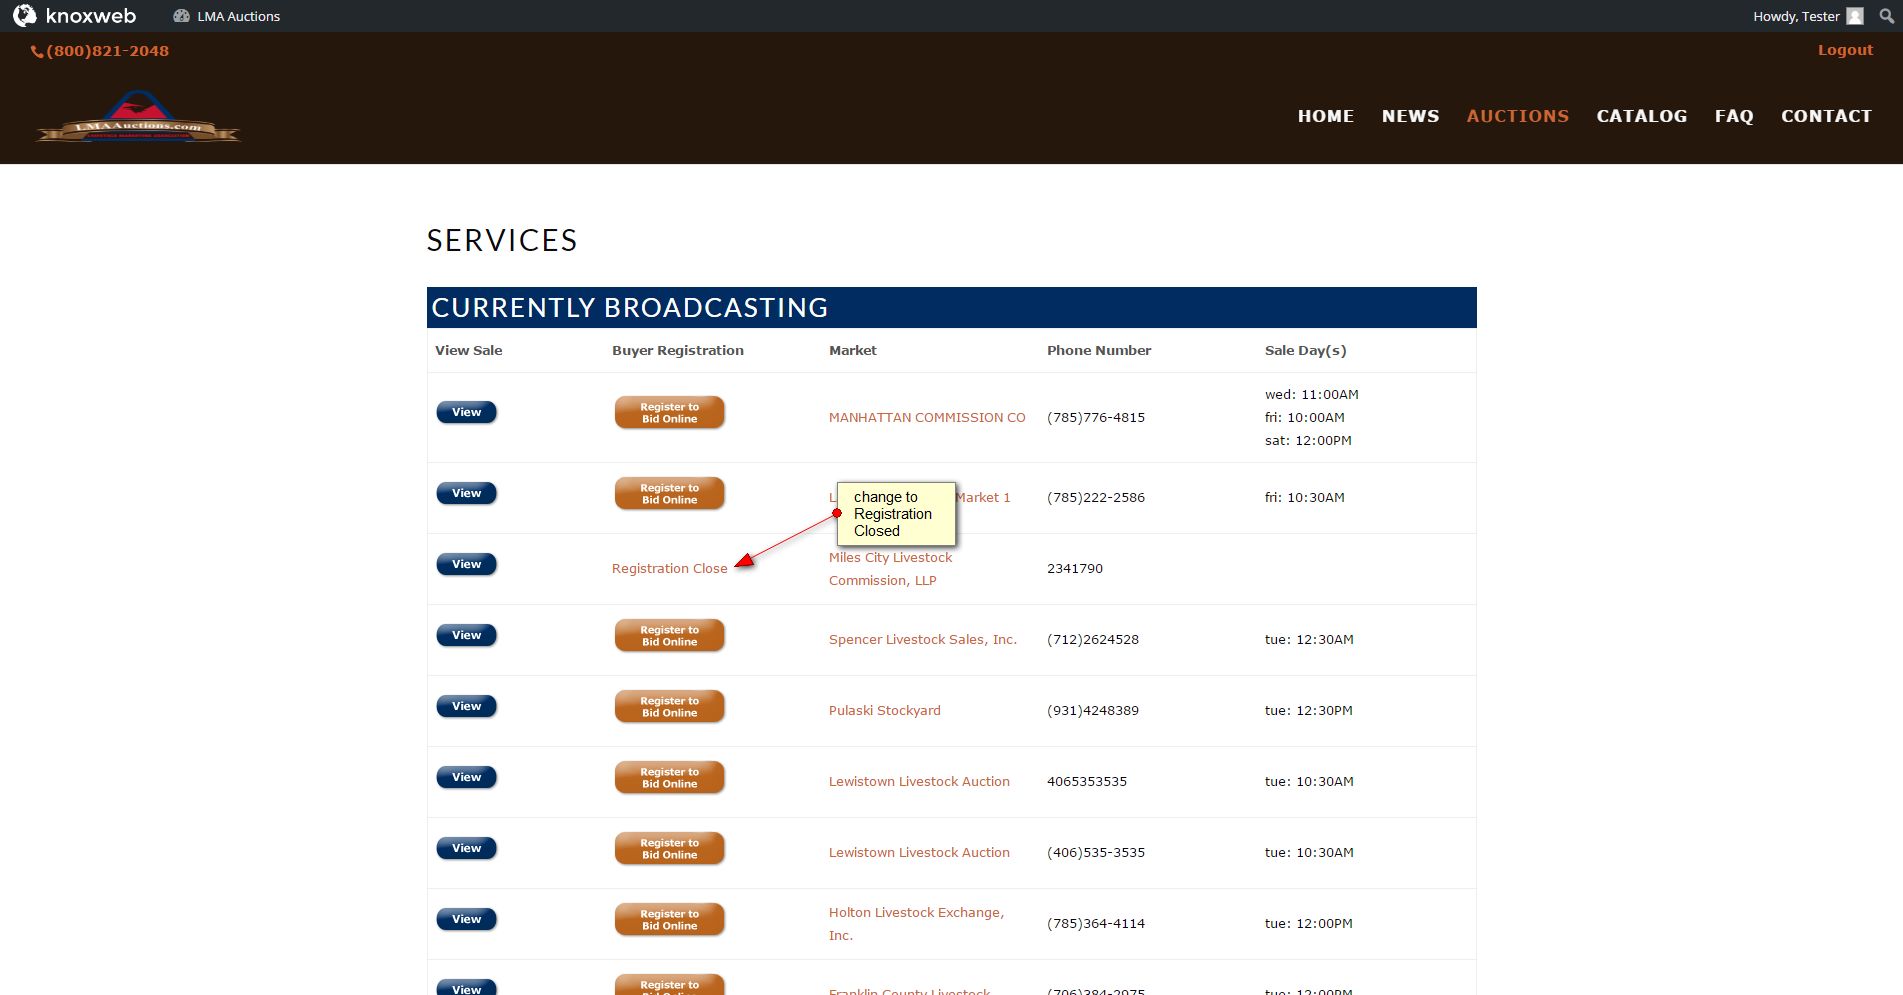The width and height of the screenshot is (1903, 995).
Task: Click the Phone Number column header
Action: pyautogui.click(x=1099, y=351)
